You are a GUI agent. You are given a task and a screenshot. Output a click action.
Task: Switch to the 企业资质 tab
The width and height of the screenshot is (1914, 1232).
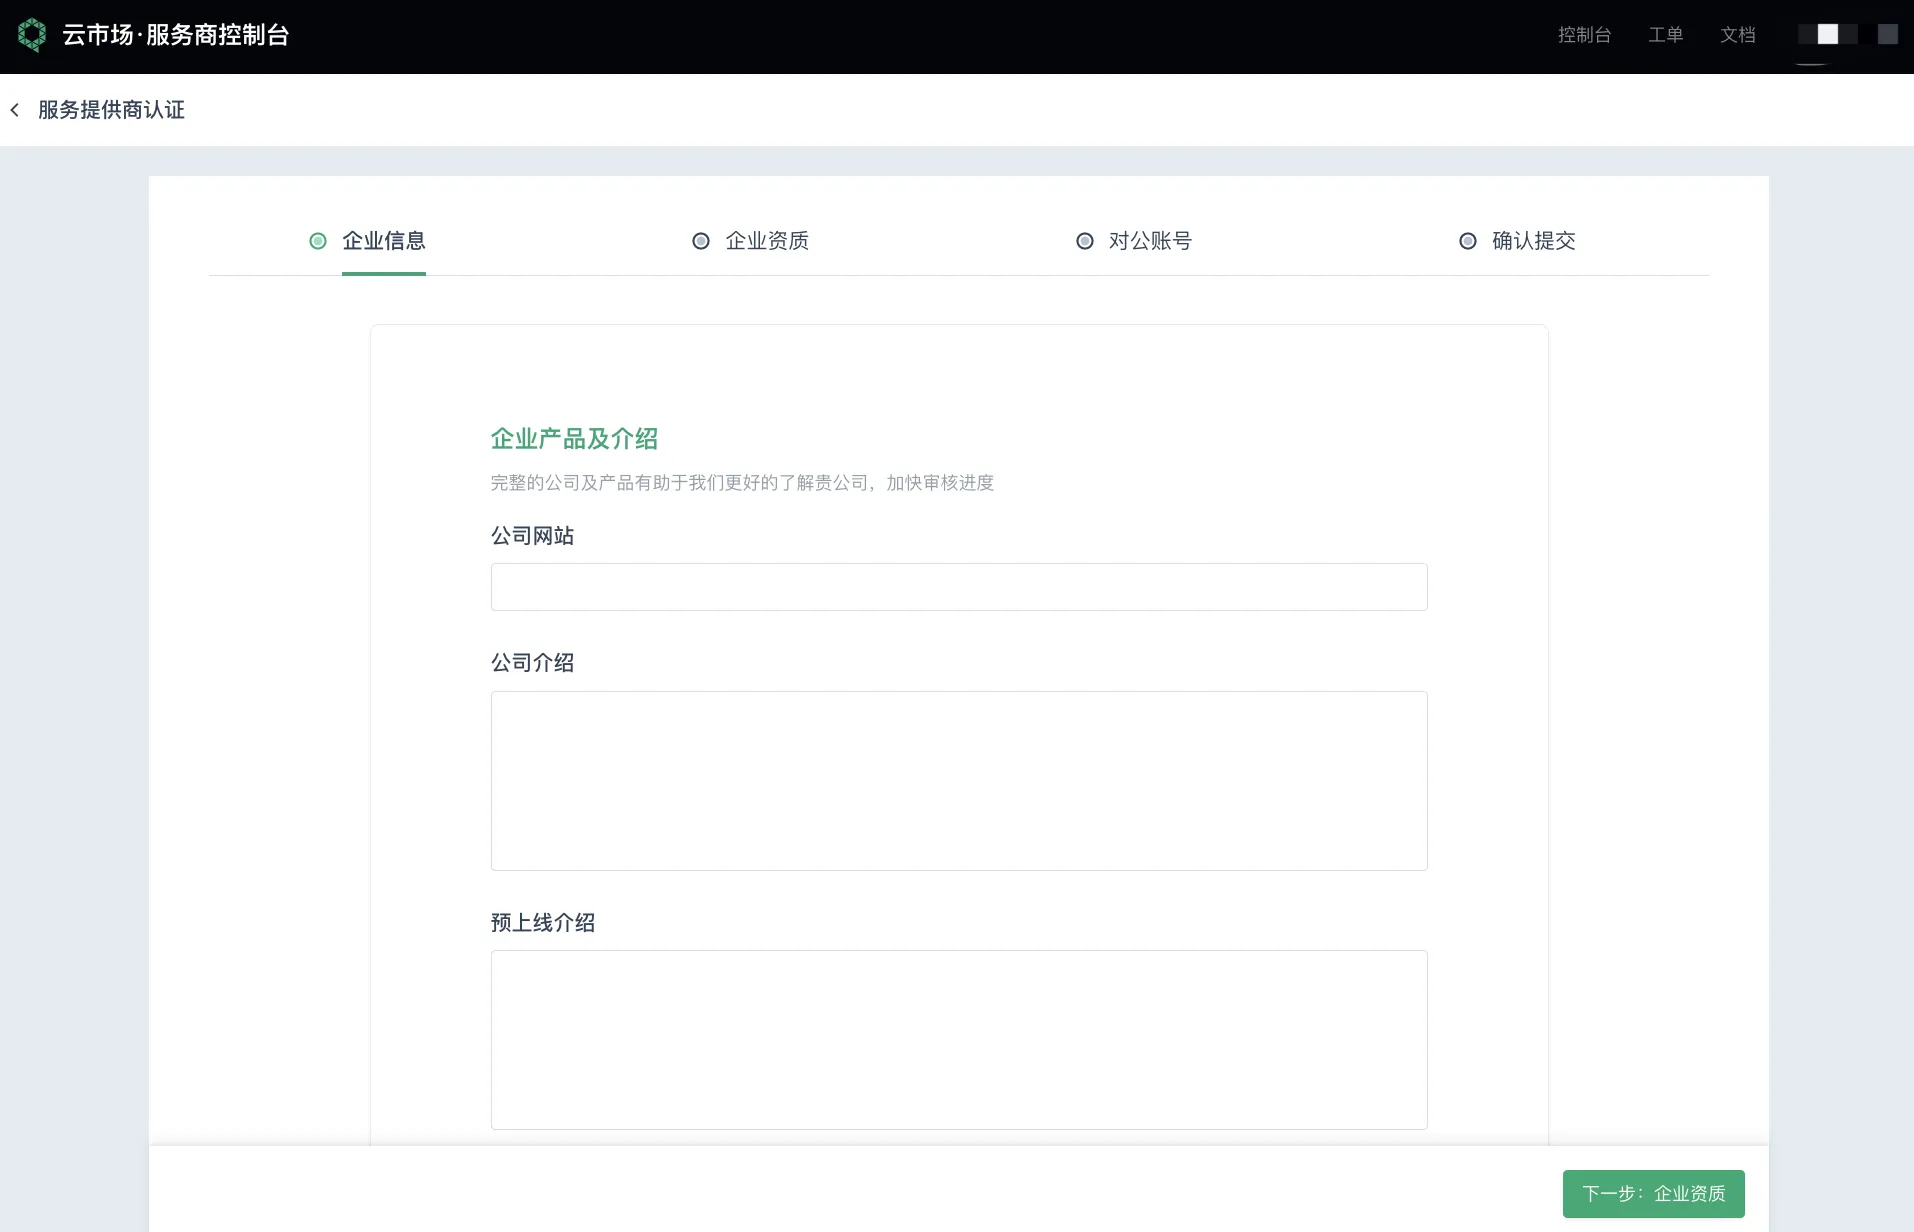[x=767, y=241]
